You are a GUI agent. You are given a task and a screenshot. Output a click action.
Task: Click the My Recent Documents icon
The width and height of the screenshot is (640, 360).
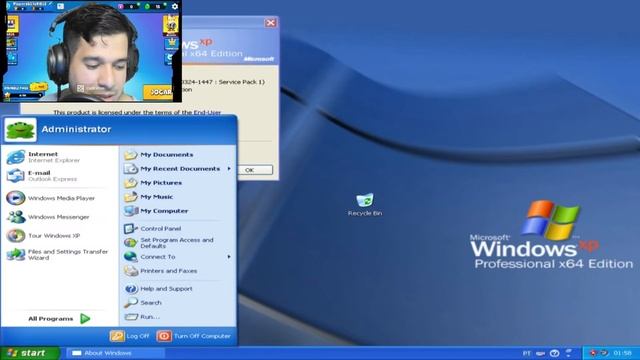click(131, 169)
